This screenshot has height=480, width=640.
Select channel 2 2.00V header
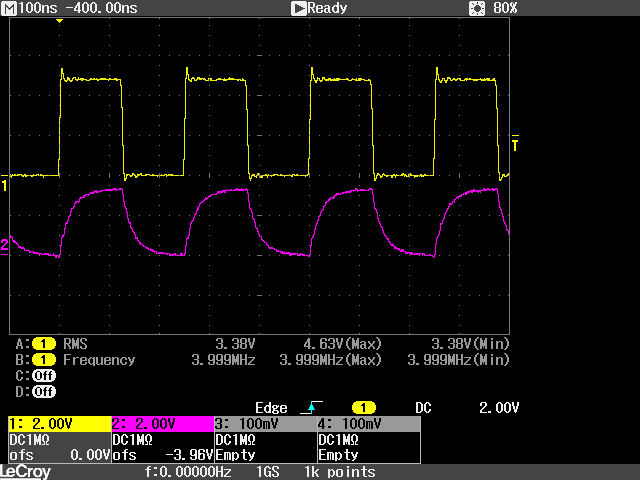163,424
